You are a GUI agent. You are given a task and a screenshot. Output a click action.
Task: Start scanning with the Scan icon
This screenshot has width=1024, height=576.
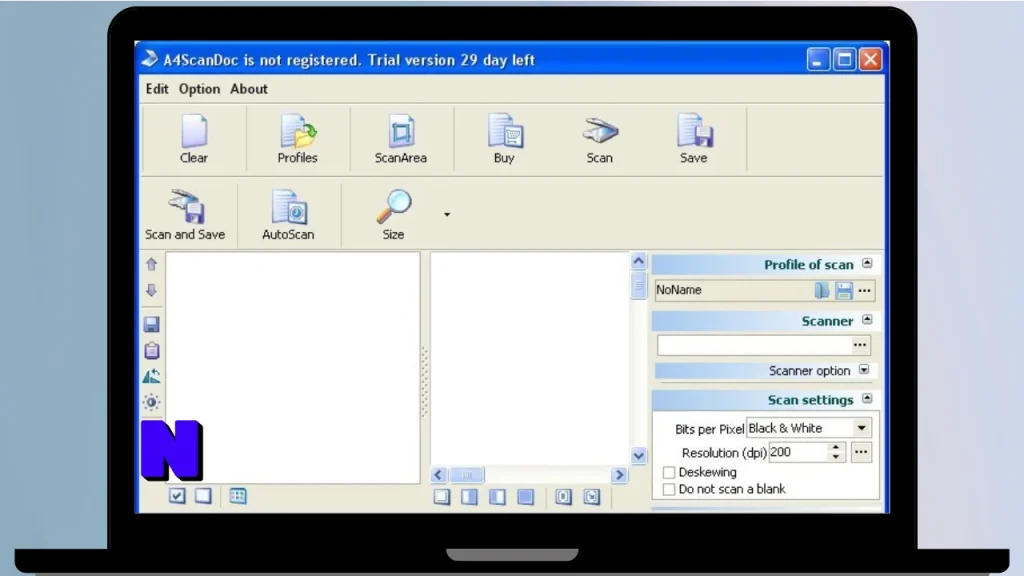click(600, 139)
